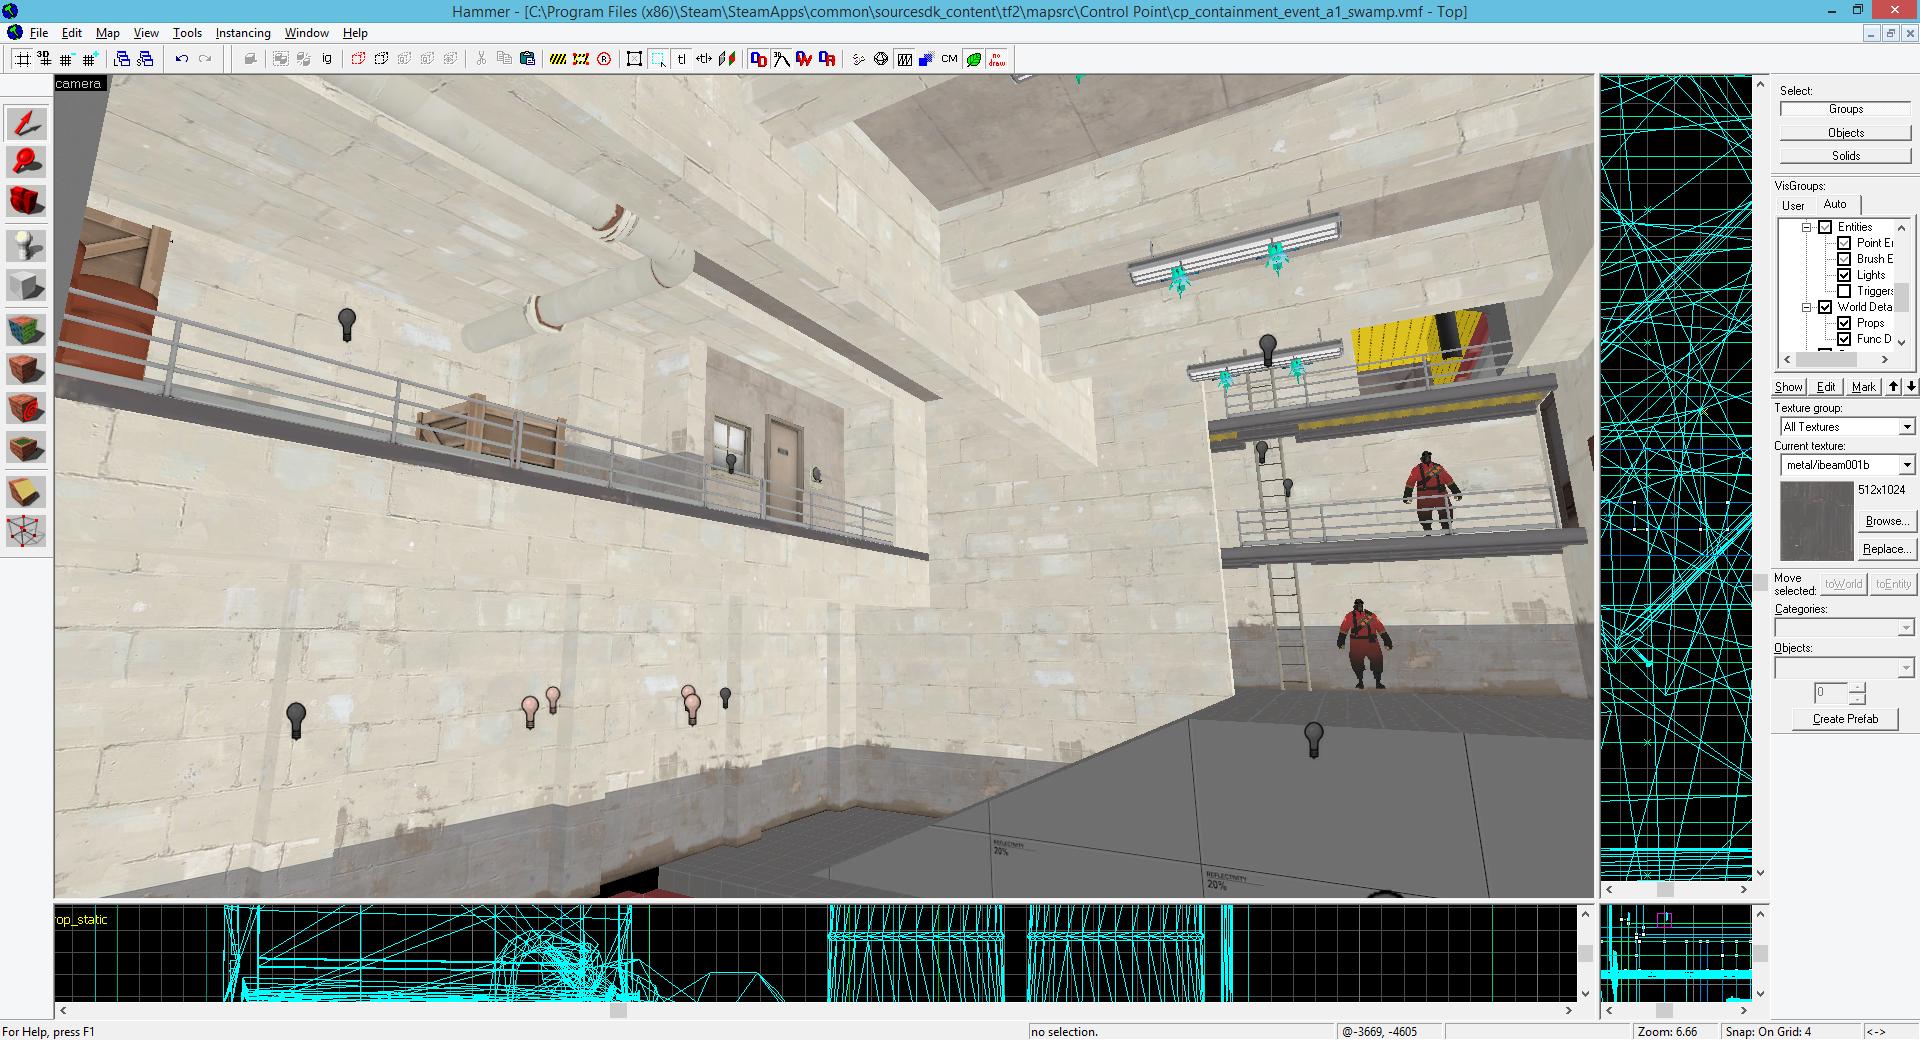Click the Mark visgroup button
Screen dimensions: 1920x1040
tap(1863, 387)
